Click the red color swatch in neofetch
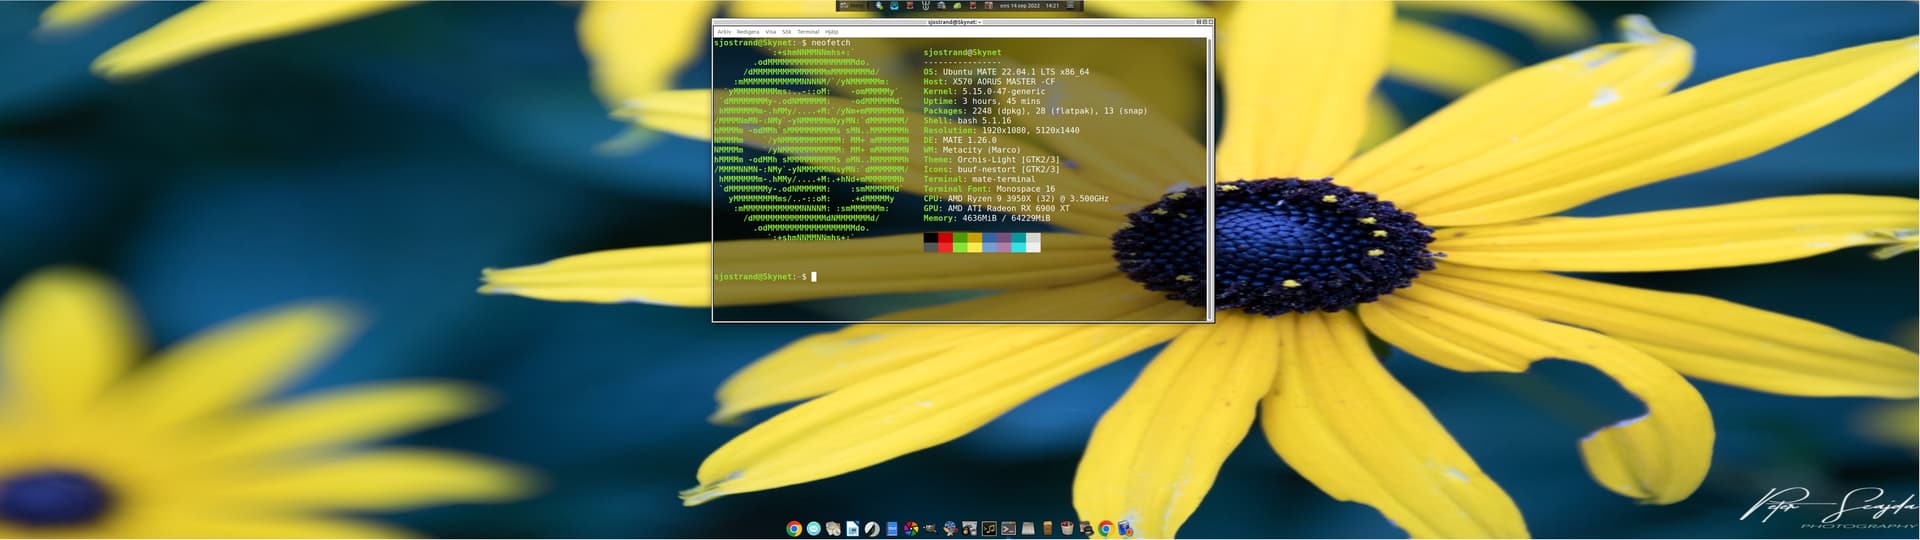 click(x=945, y=242)
